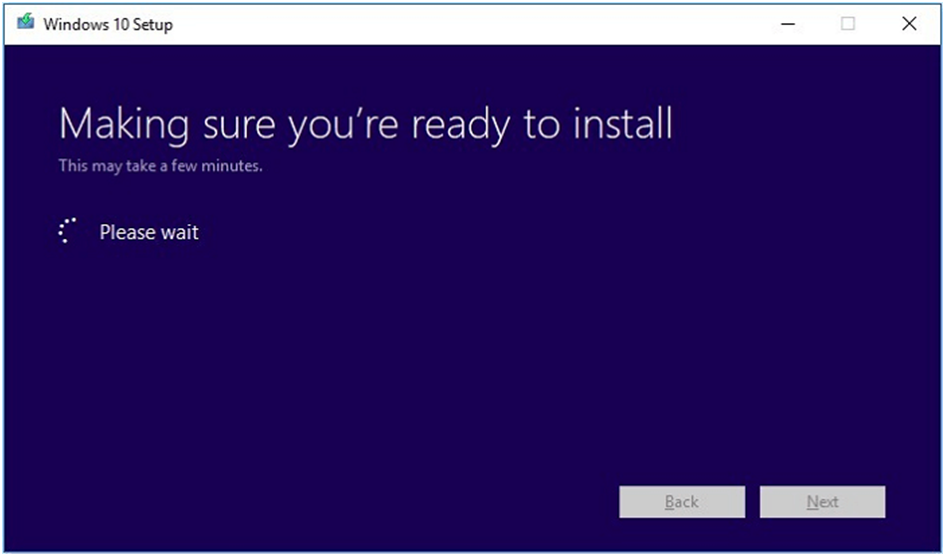The image size is (945, 556).
Task: Click the 'This may take a few minutes.' text
Action: [160, 166]
